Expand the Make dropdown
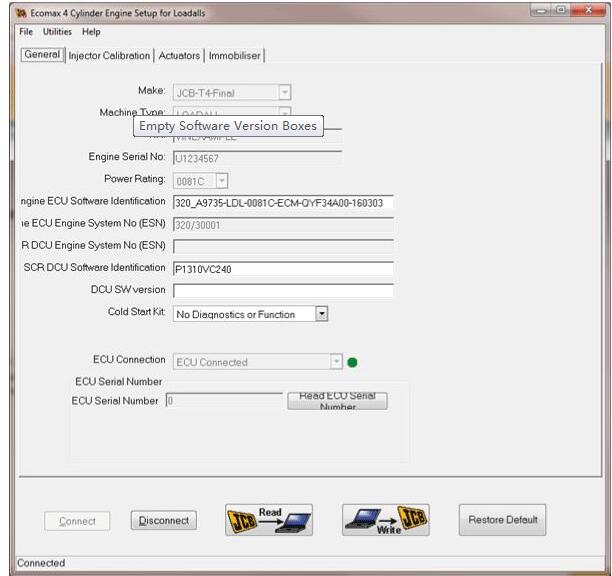 coord(285,93)
